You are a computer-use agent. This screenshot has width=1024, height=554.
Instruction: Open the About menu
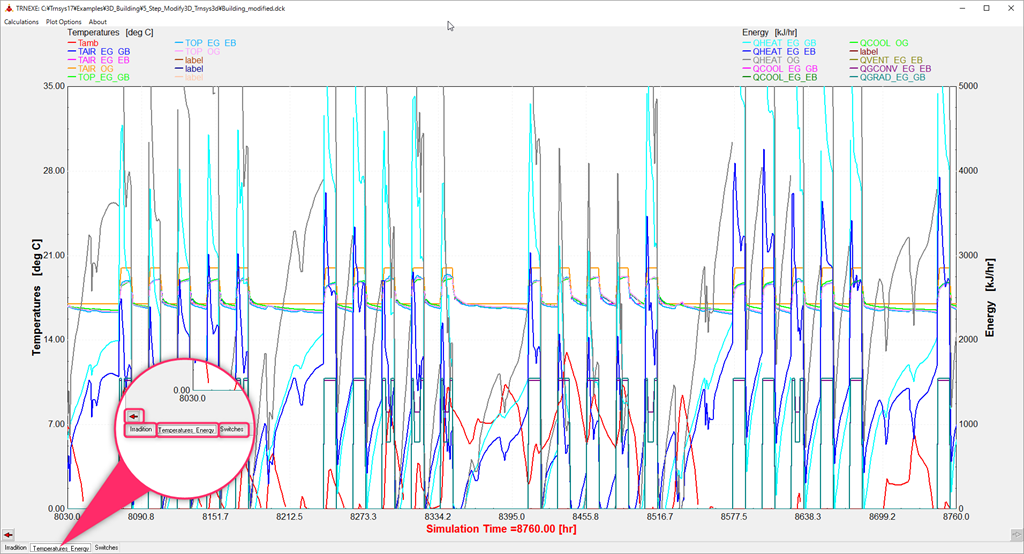tap(97, 22)
